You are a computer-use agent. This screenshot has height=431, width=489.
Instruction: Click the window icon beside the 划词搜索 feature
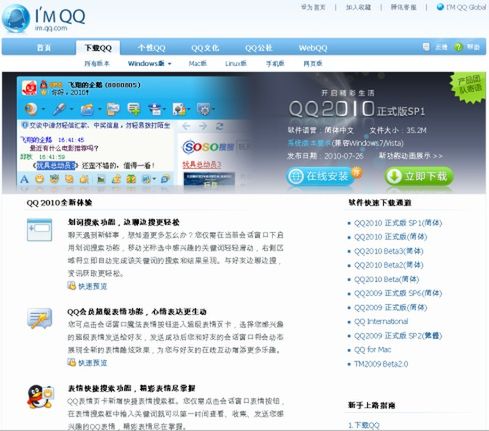pos(39,230)
